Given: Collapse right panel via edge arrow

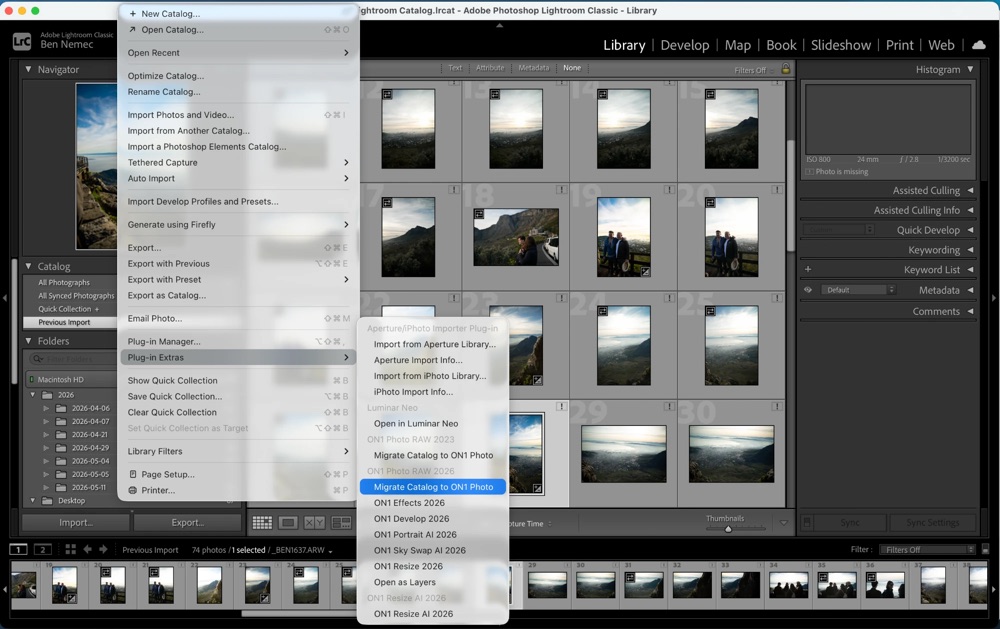Looking at the screenshot, I should click(994, 298).
